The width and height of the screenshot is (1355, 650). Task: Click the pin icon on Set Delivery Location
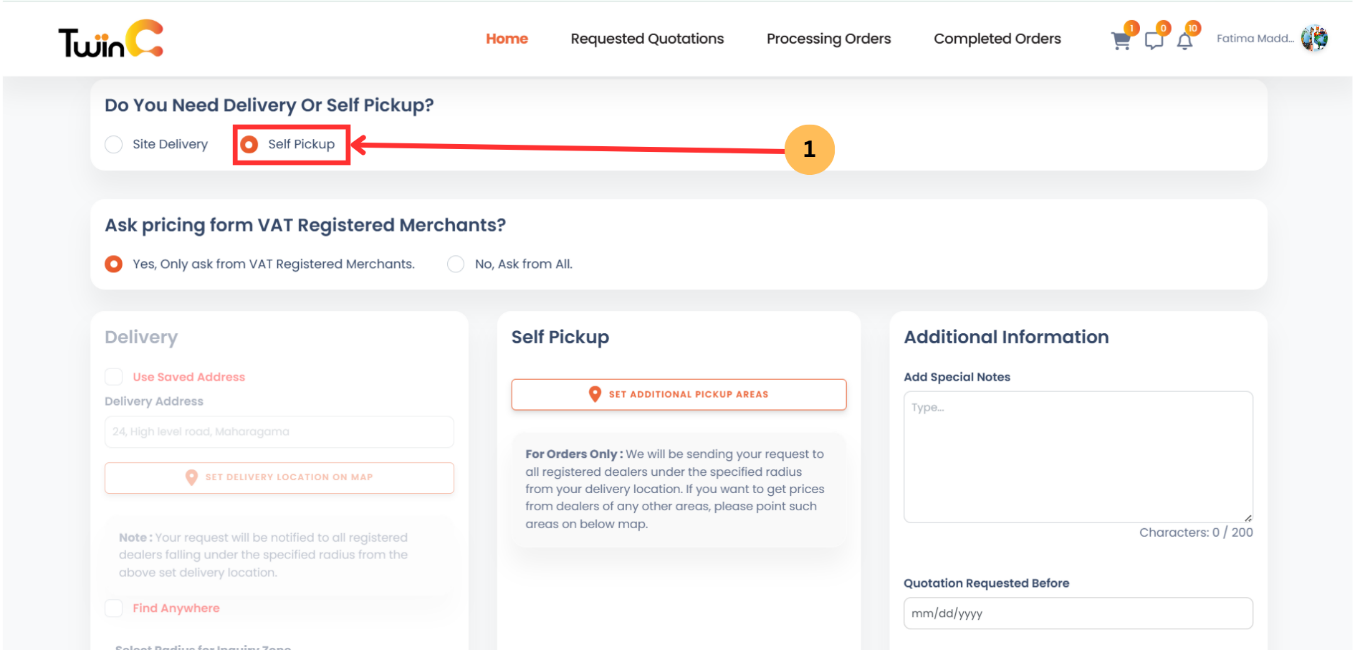[x=191, y=478]
